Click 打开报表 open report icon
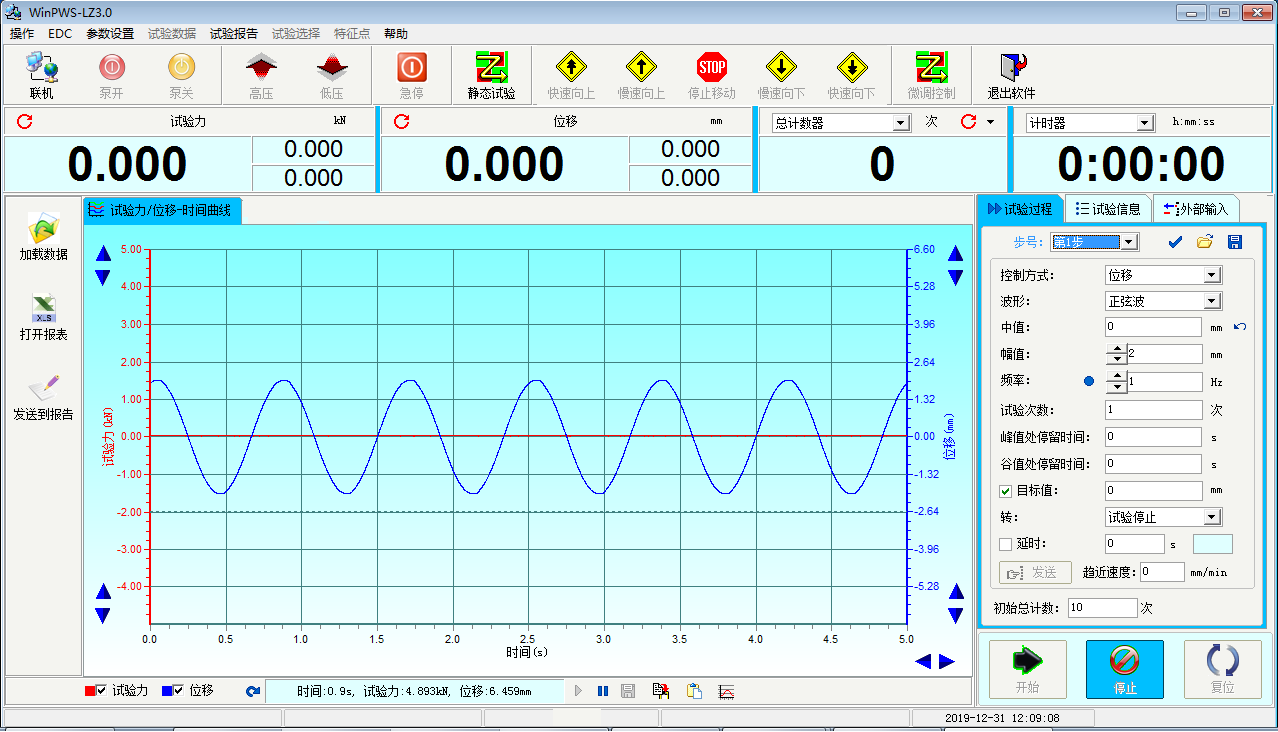The width and height of the screenshot is (1278, 732). pos(44,316)
